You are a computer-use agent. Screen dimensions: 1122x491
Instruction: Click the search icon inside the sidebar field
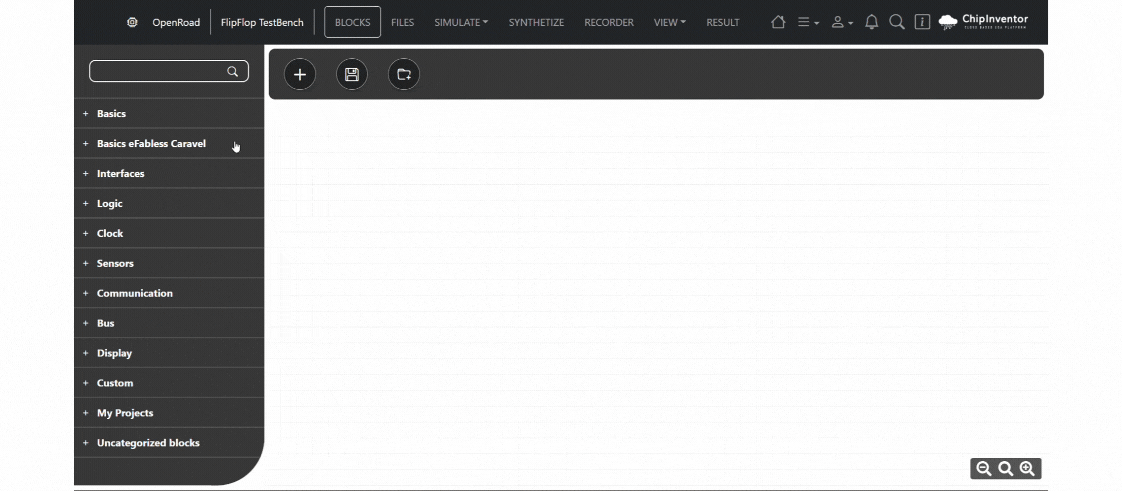[x=233, y=71]
